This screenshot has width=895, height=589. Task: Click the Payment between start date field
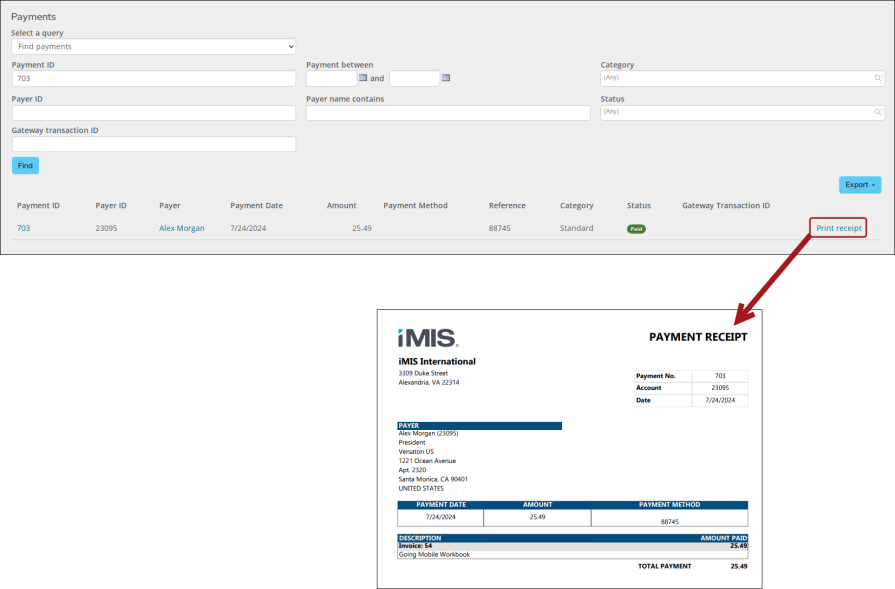click(332, 78)
